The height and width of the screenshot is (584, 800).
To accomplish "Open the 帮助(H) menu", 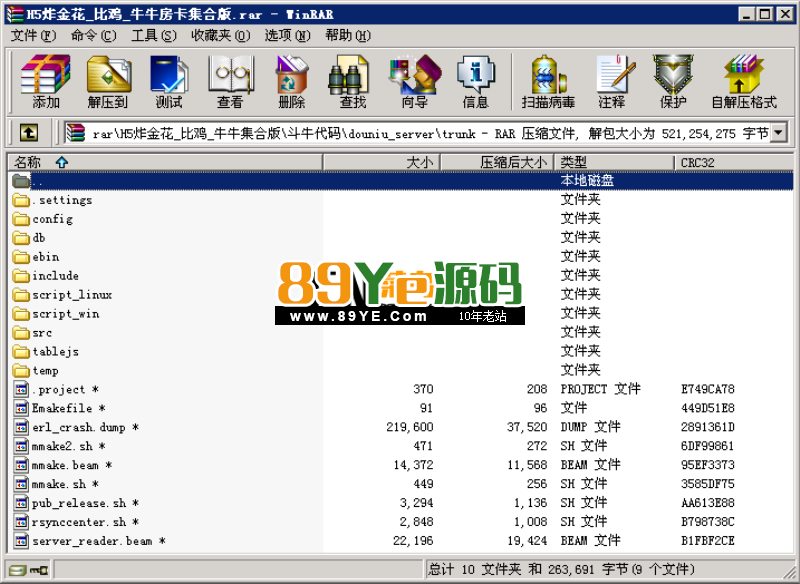I will click(x=348, y=35).
